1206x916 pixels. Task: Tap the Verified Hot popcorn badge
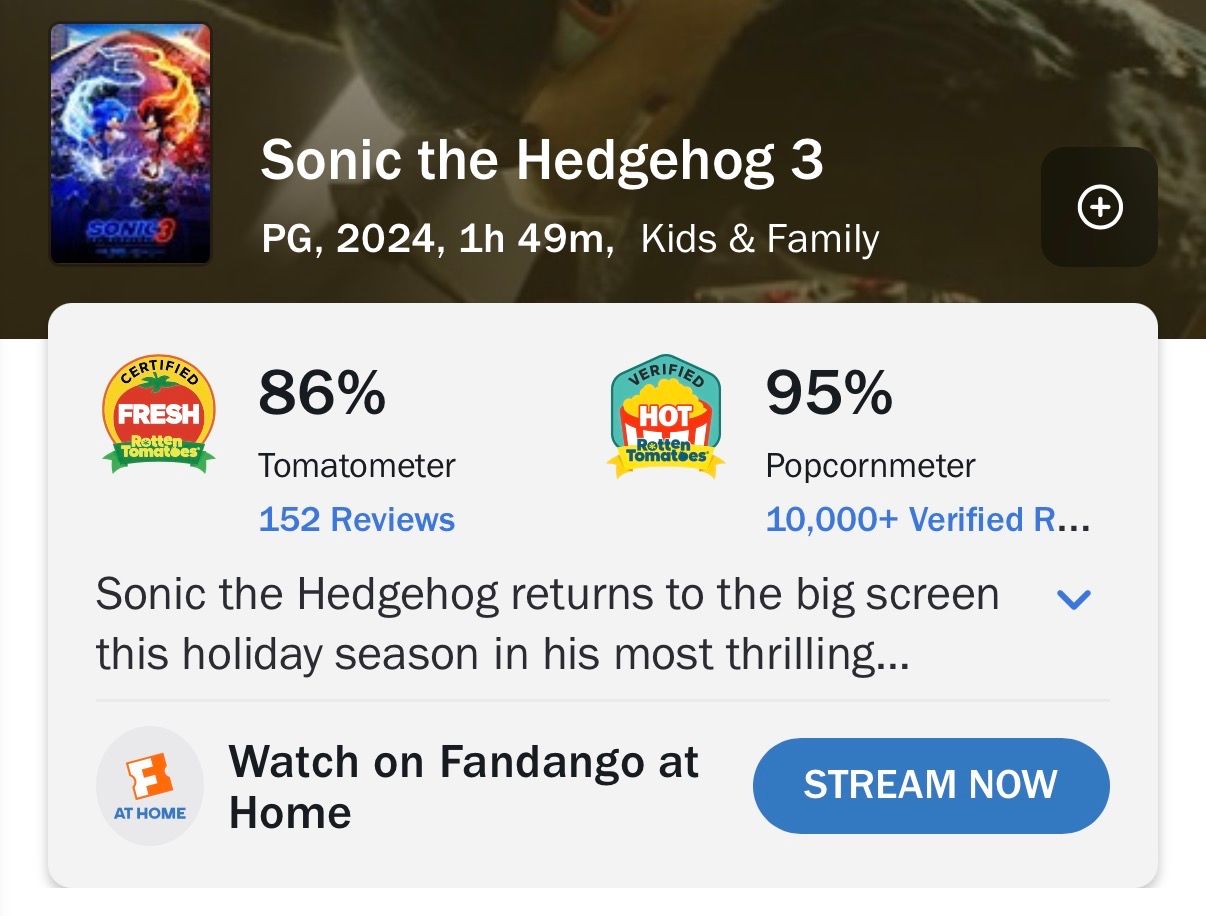(x=666, y=416)
